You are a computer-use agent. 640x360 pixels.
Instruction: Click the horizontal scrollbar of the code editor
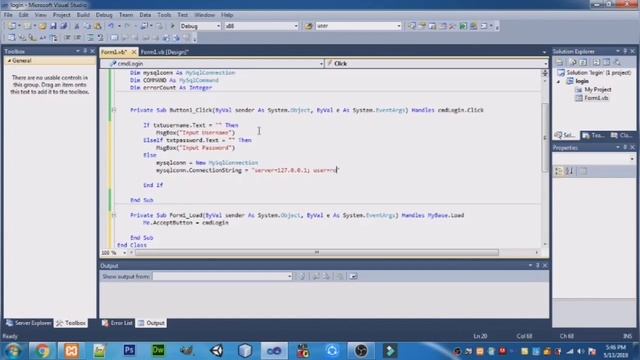(x=317, y=253)
